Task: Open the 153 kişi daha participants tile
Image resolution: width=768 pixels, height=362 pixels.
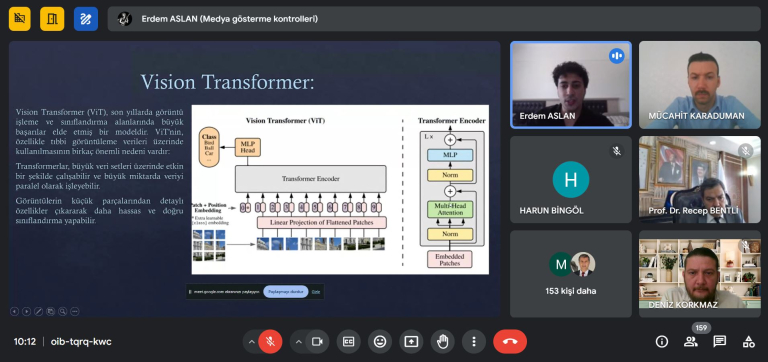Action: pos(571,274)
